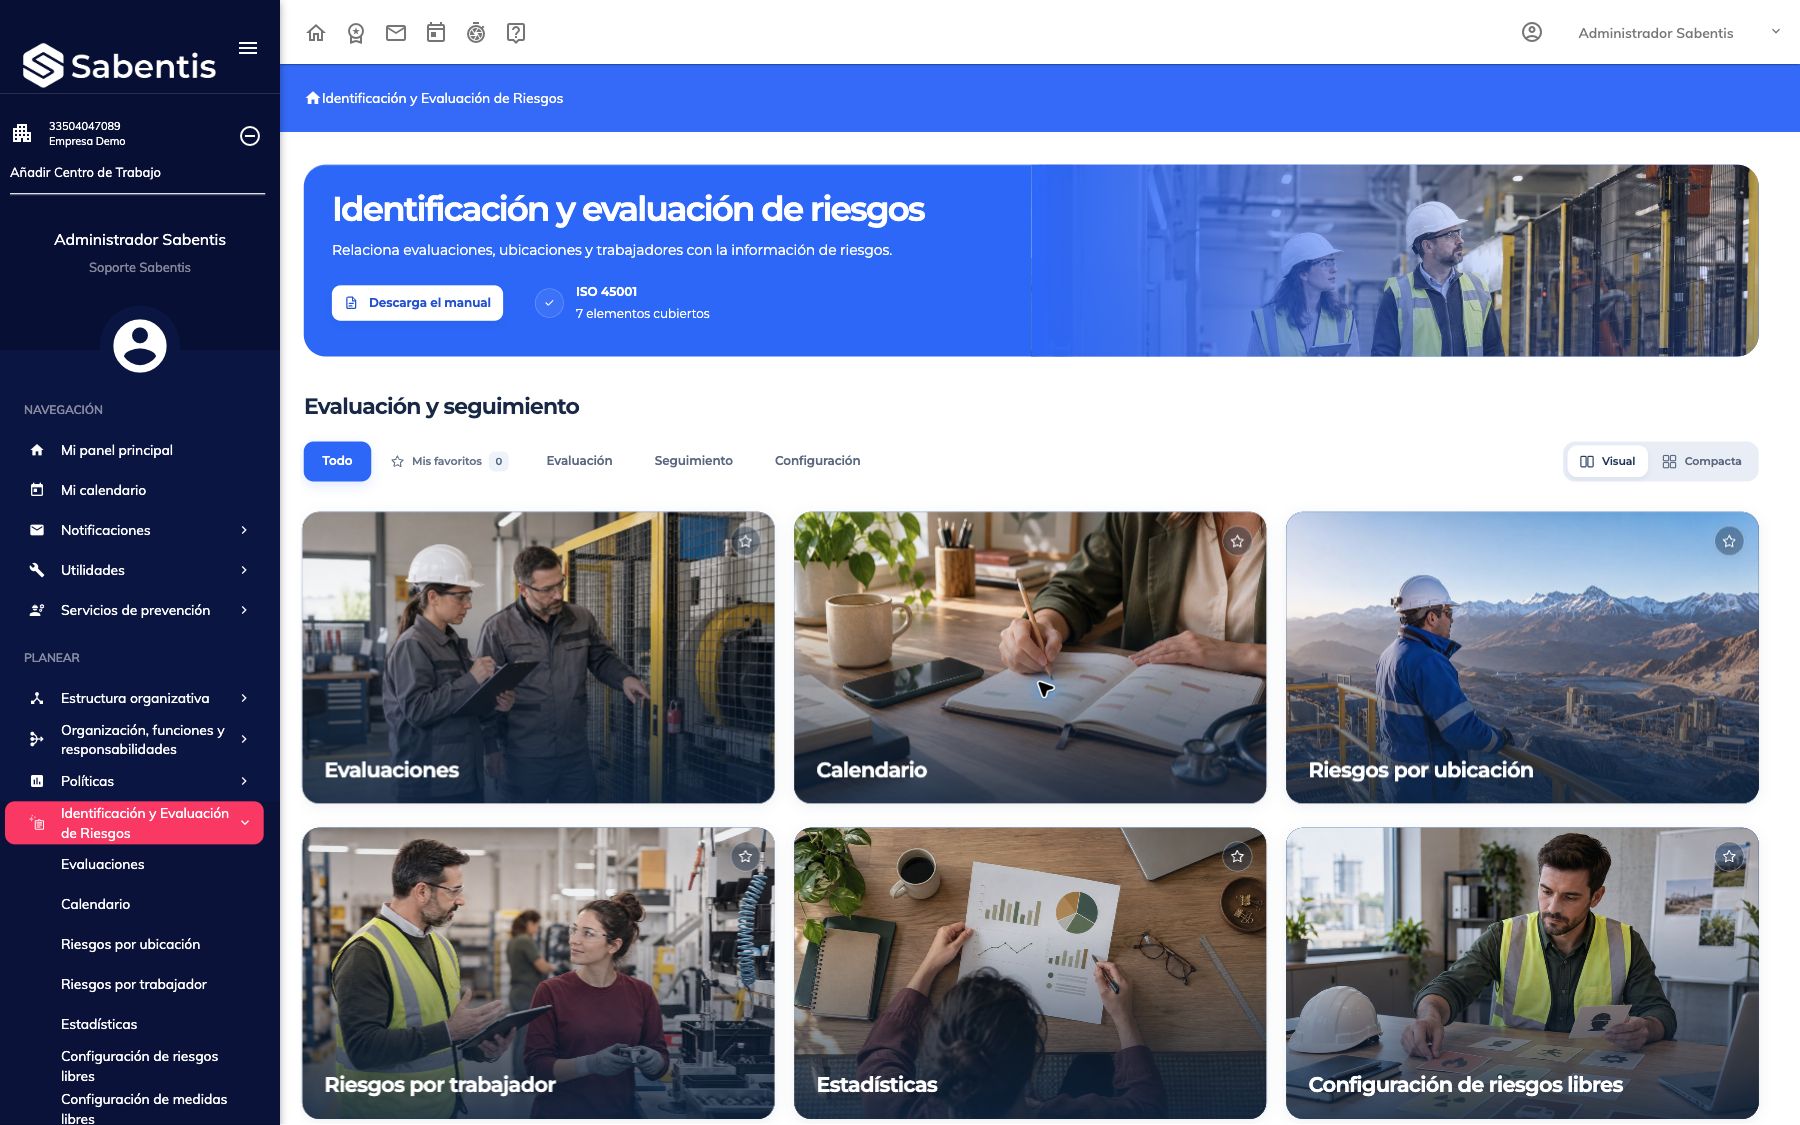Favorite the Estadísticas card star
Image resolution: width=1800 pixels, height=1125 pixels.
(x=1238, y=856)
